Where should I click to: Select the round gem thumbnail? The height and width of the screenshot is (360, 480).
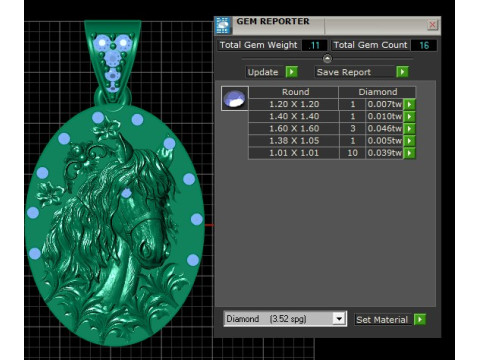[x=235, y=99]
